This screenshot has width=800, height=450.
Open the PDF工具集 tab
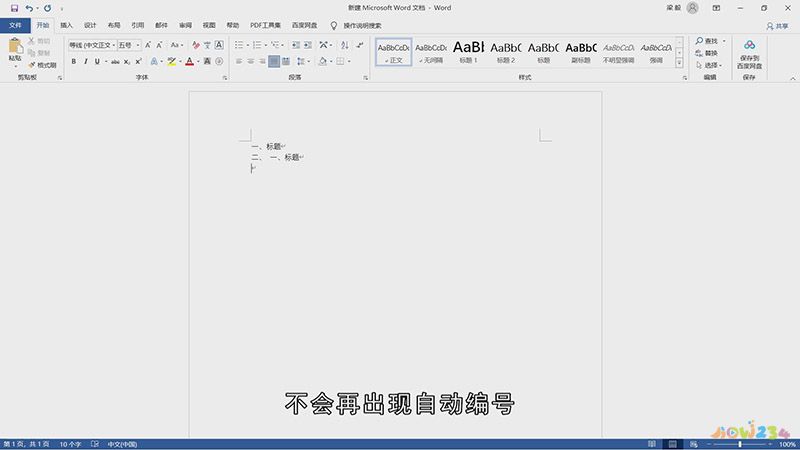pos(265,26)
